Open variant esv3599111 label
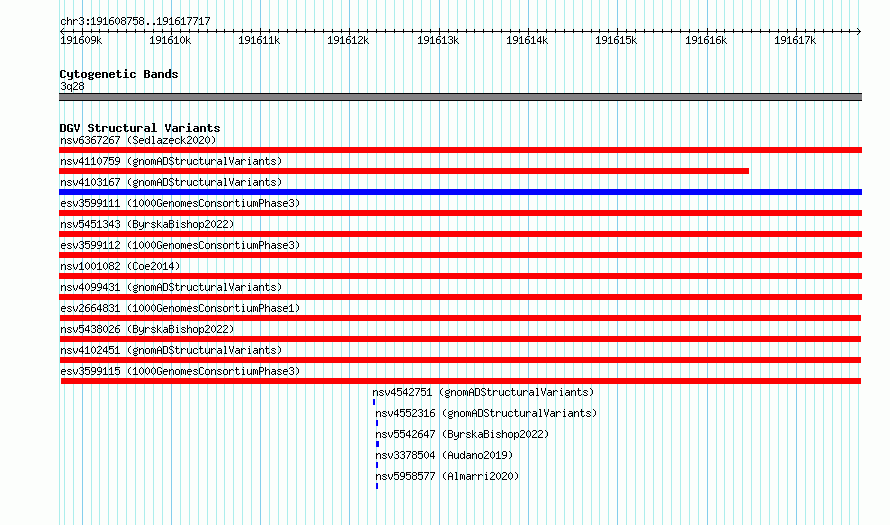Viewport: 890px width, 525px height. (x=180, y=203)
